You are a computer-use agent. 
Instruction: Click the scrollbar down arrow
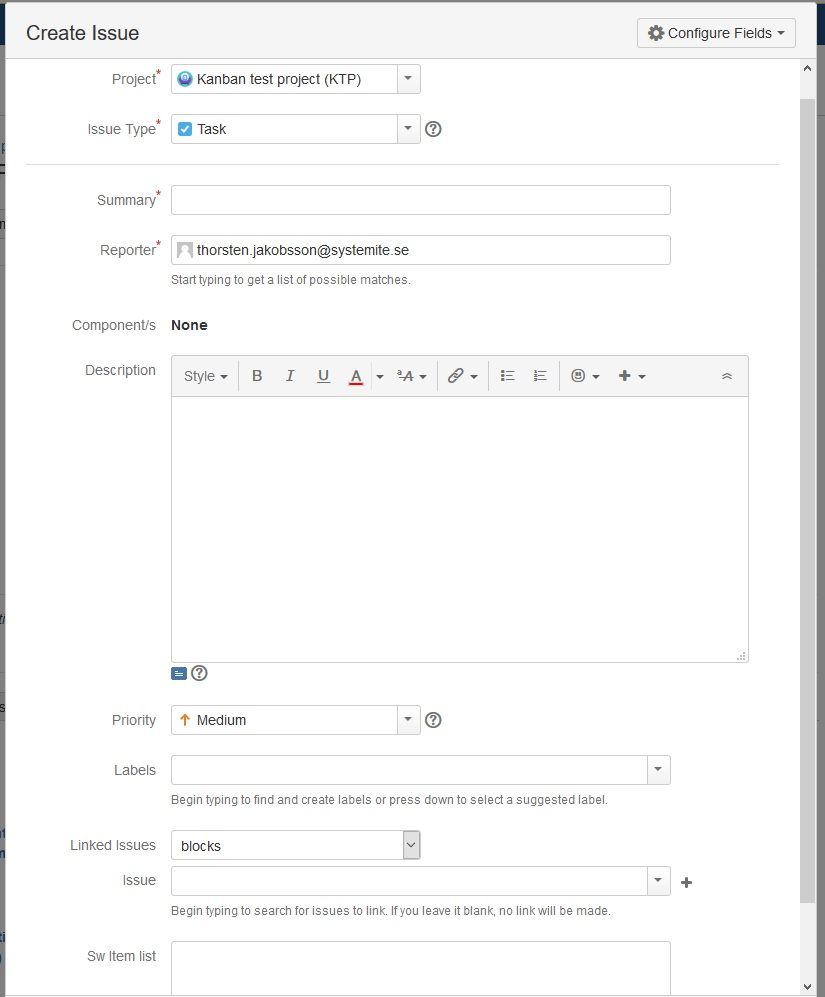(x=807, y=987)
